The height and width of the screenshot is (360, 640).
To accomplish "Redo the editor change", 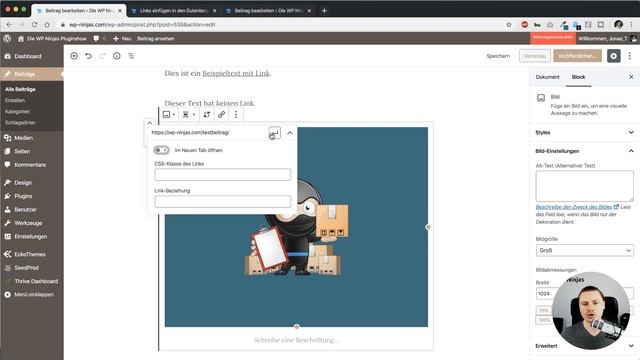I will click(102, 56).
